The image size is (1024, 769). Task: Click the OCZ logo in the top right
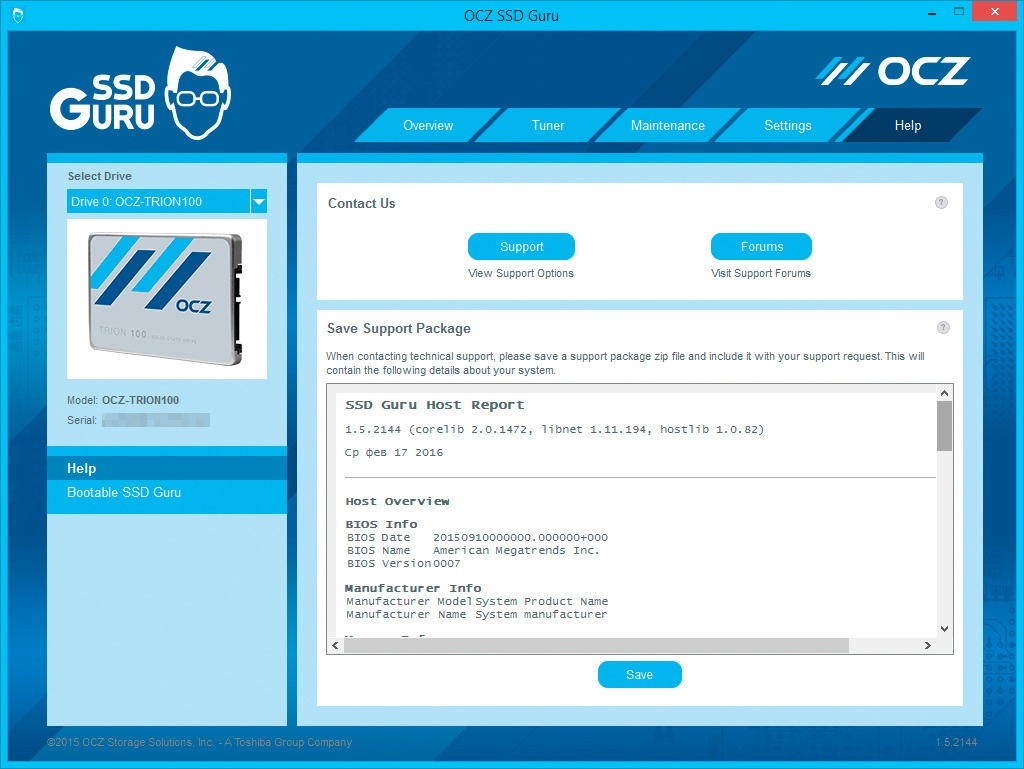893,70
